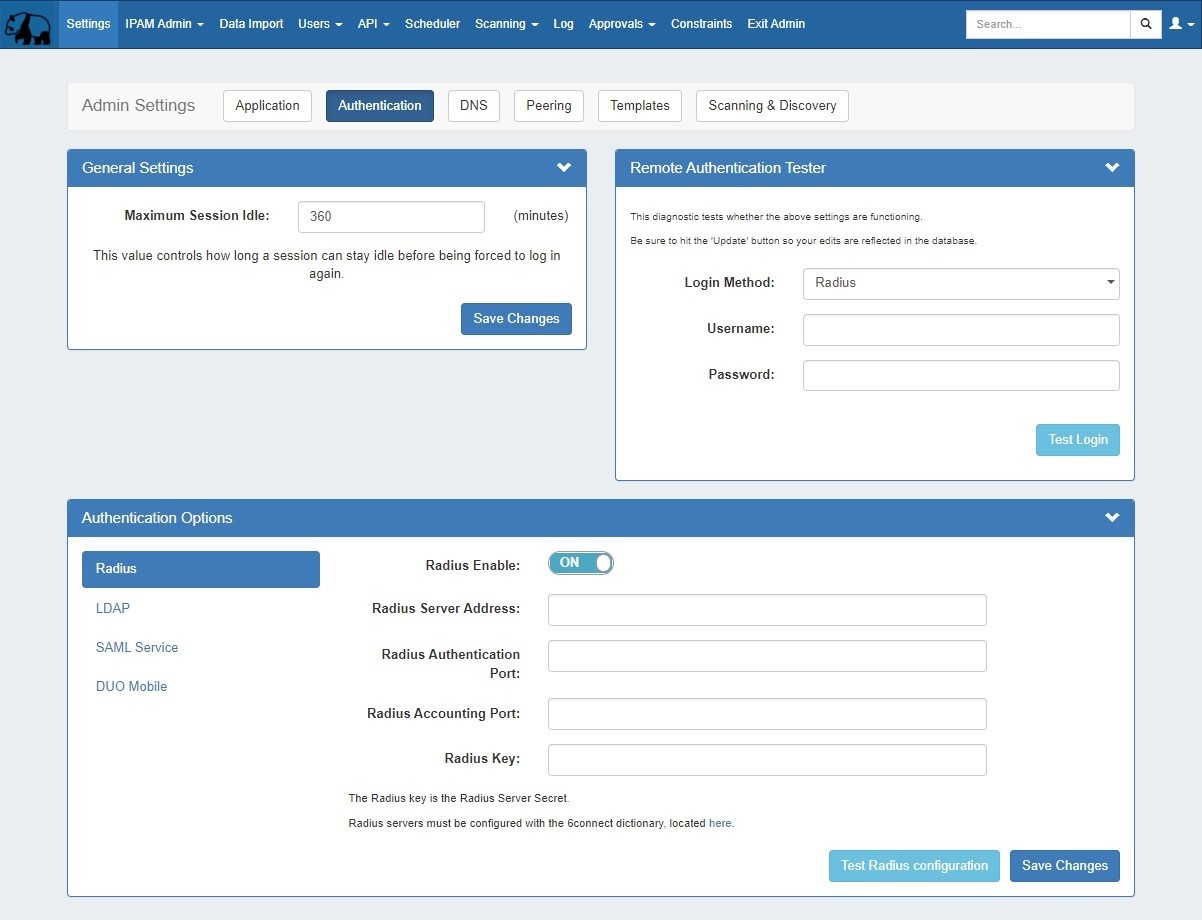Click the search magnifier icon
This screenshot has height=920, width=1202.
(1146, 24)
